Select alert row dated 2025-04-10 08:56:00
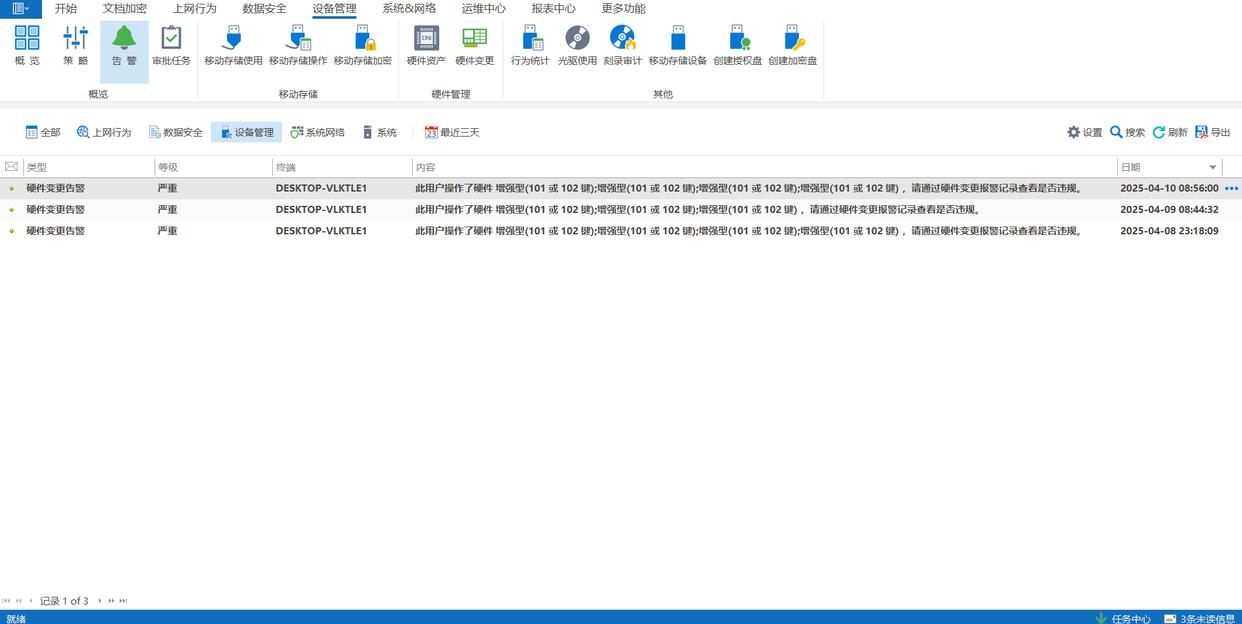The width and height of the screenshot is (1242, 624). coord(620,188)
